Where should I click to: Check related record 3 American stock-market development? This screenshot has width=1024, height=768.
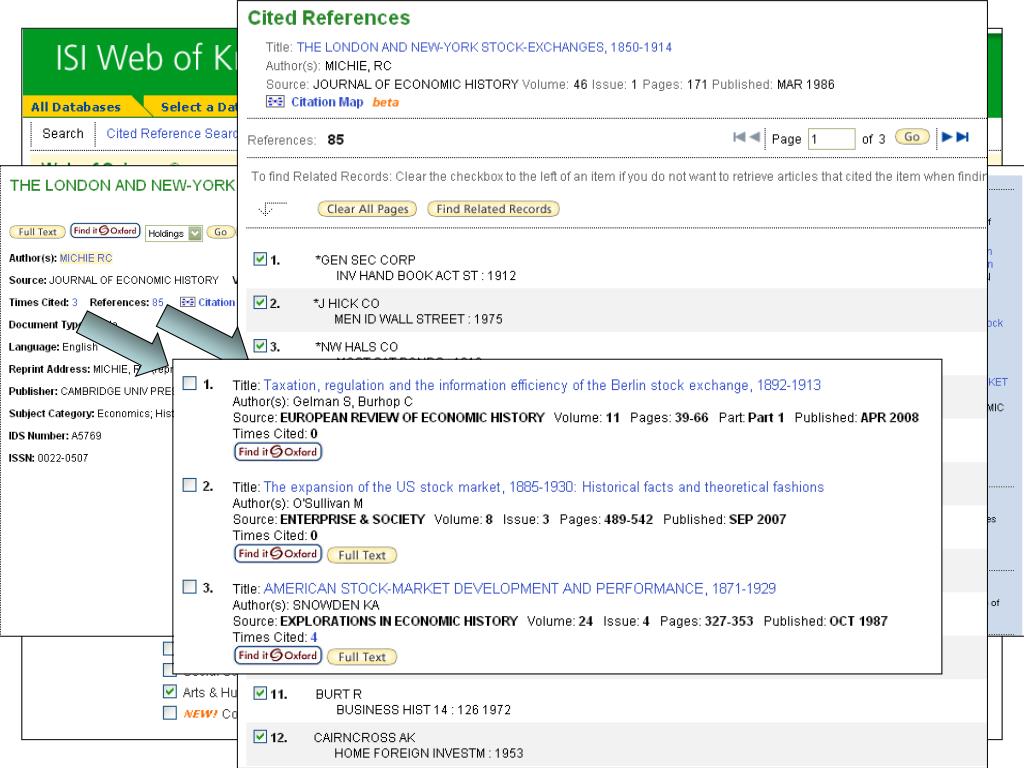coord(189,586)
